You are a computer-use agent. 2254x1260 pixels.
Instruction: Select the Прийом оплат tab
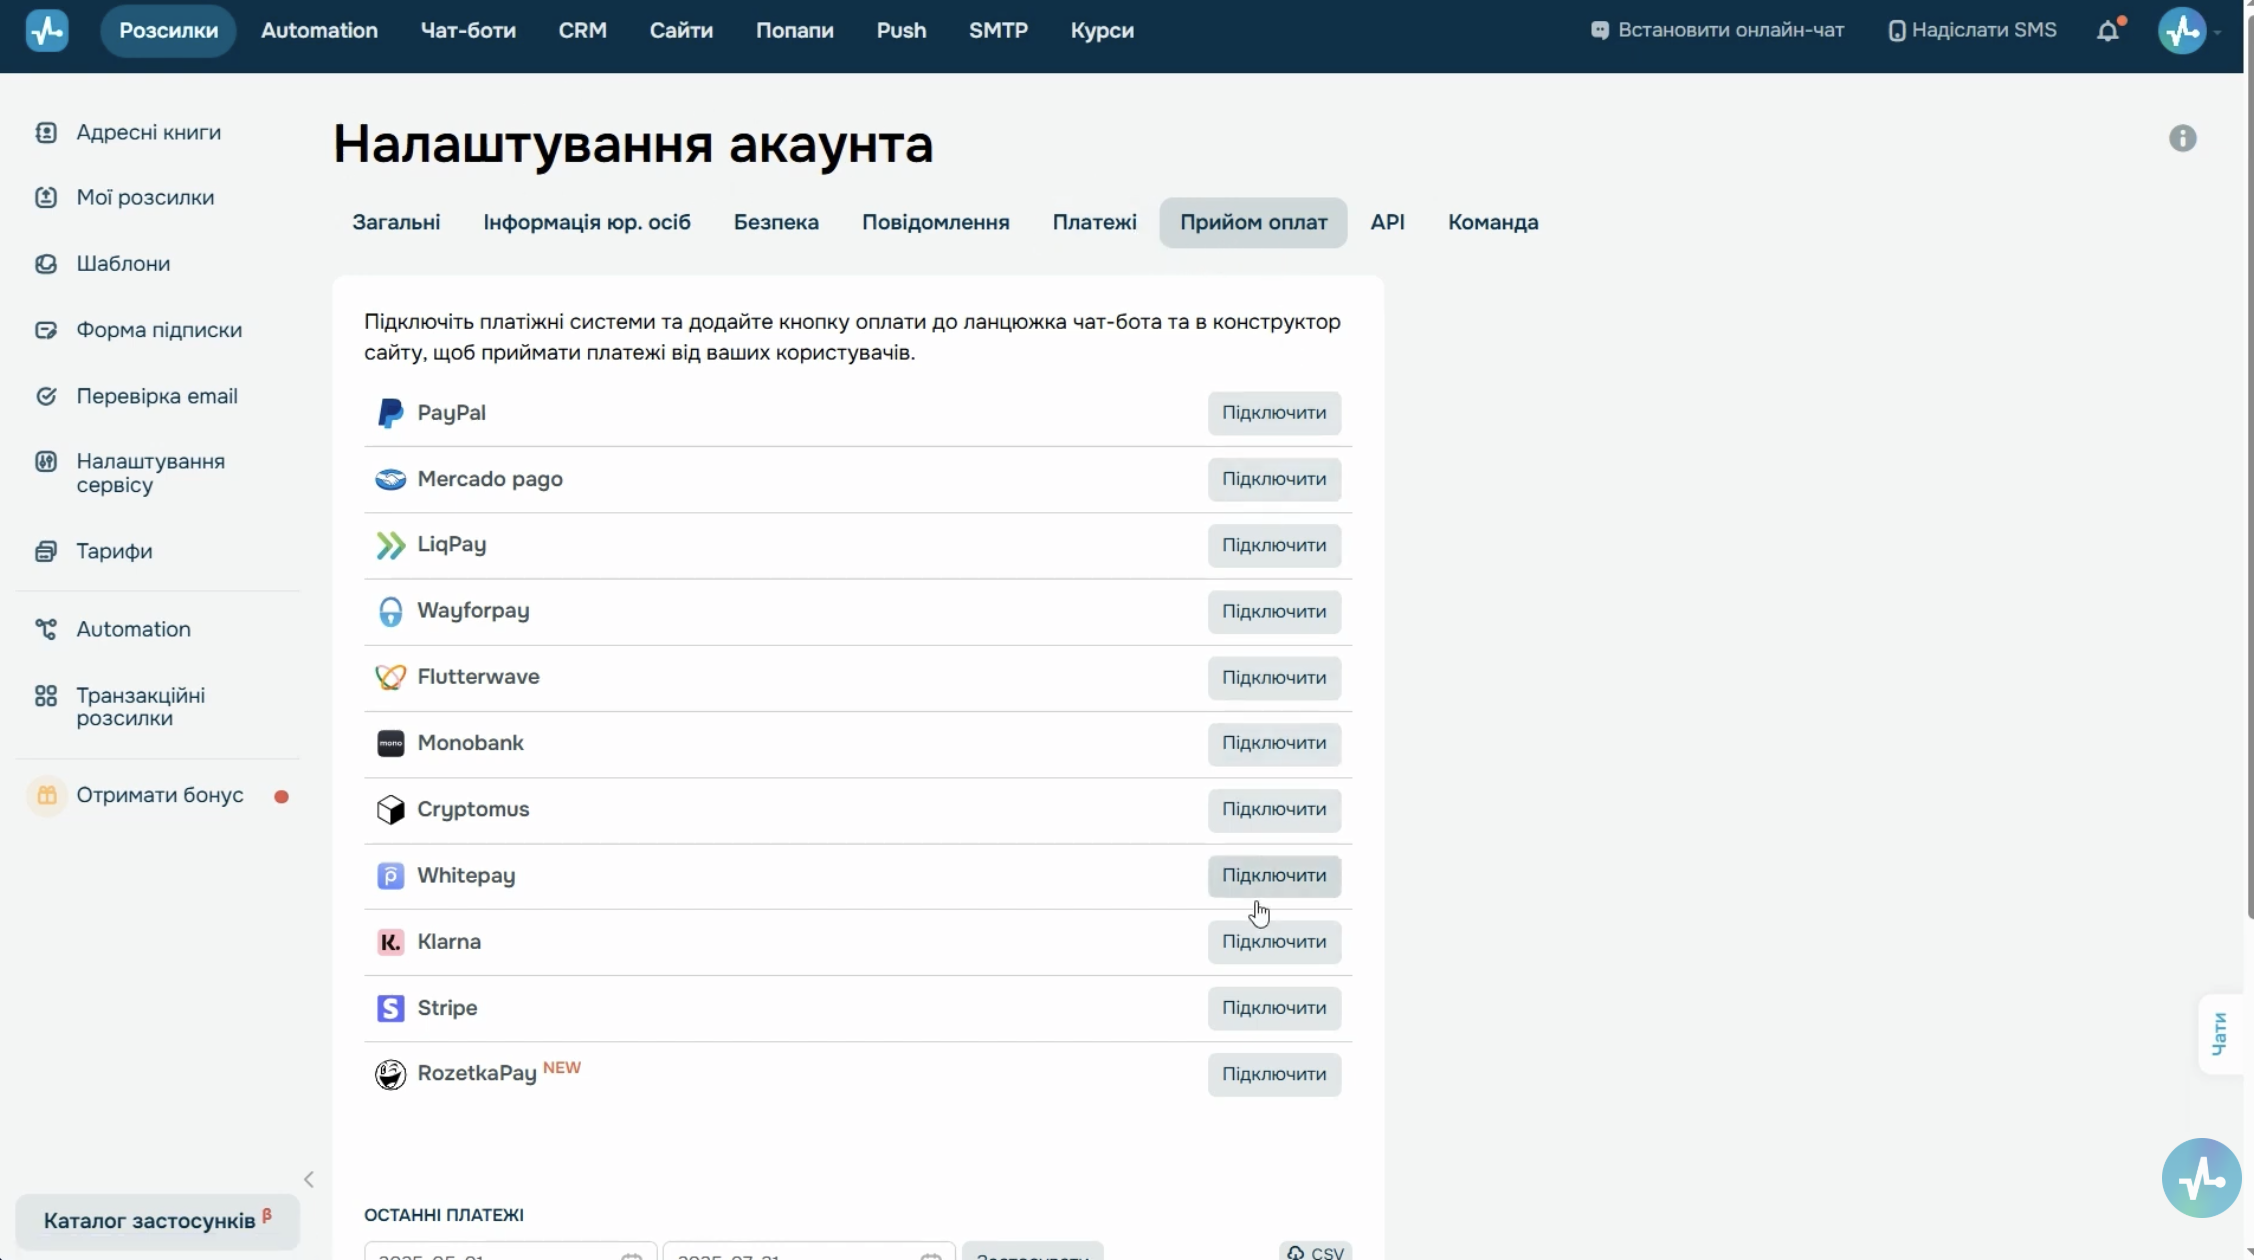pos(1253,222)
